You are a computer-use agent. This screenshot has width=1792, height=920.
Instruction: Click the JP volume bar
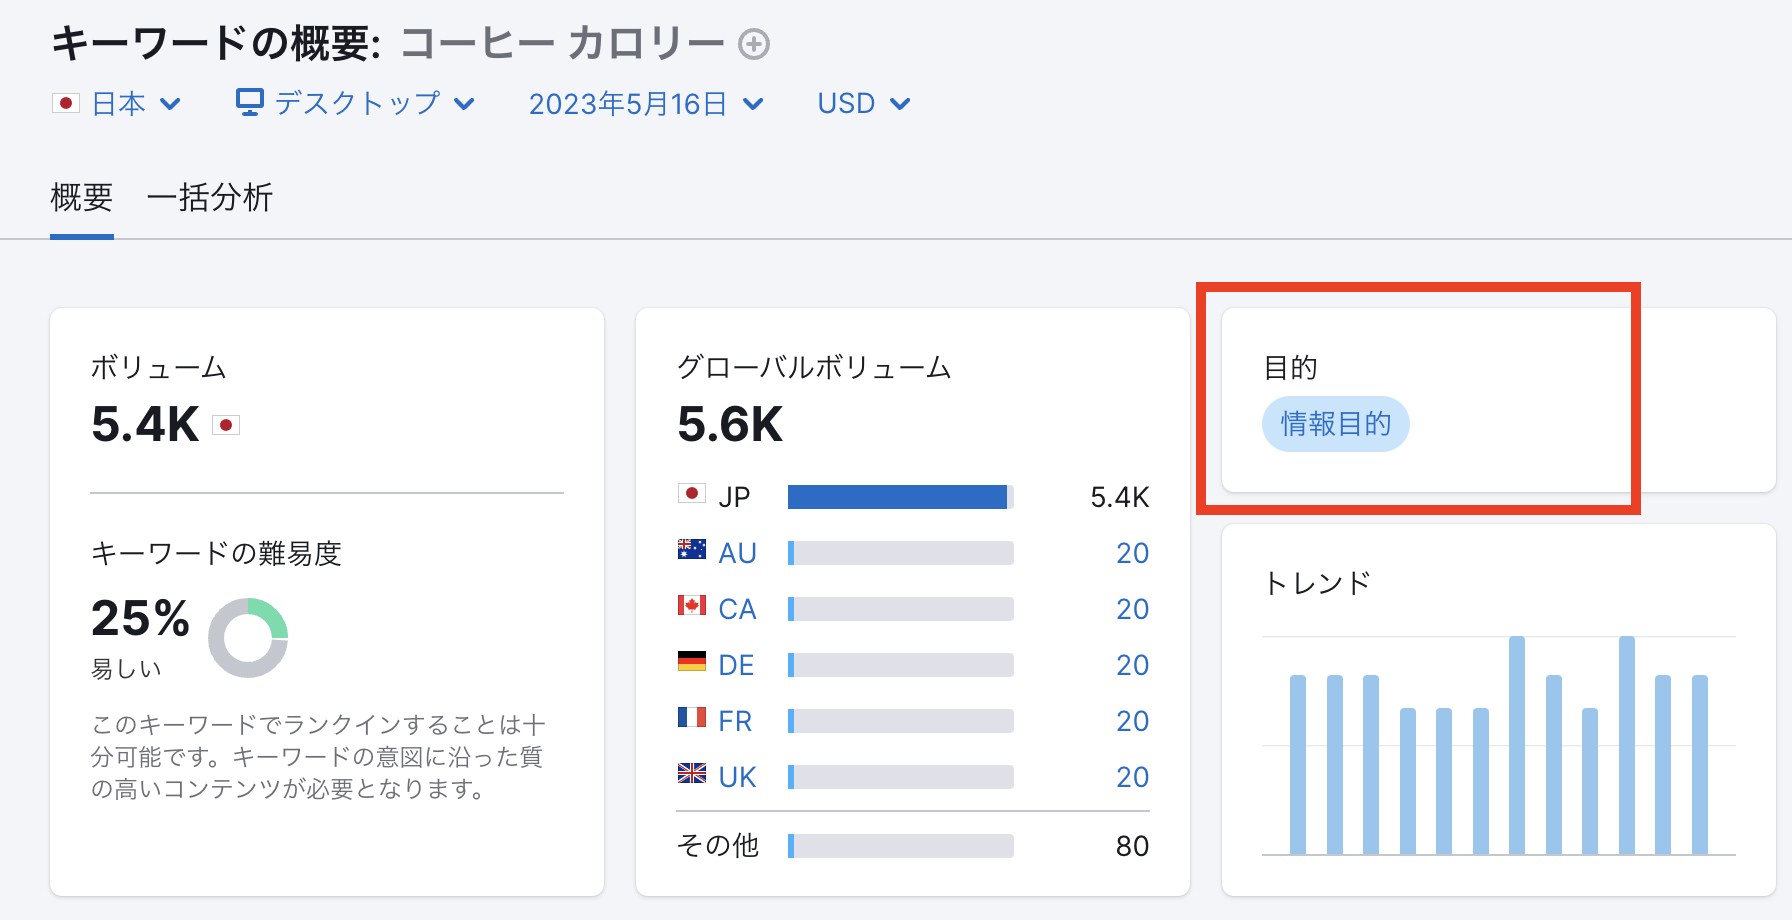901,497
